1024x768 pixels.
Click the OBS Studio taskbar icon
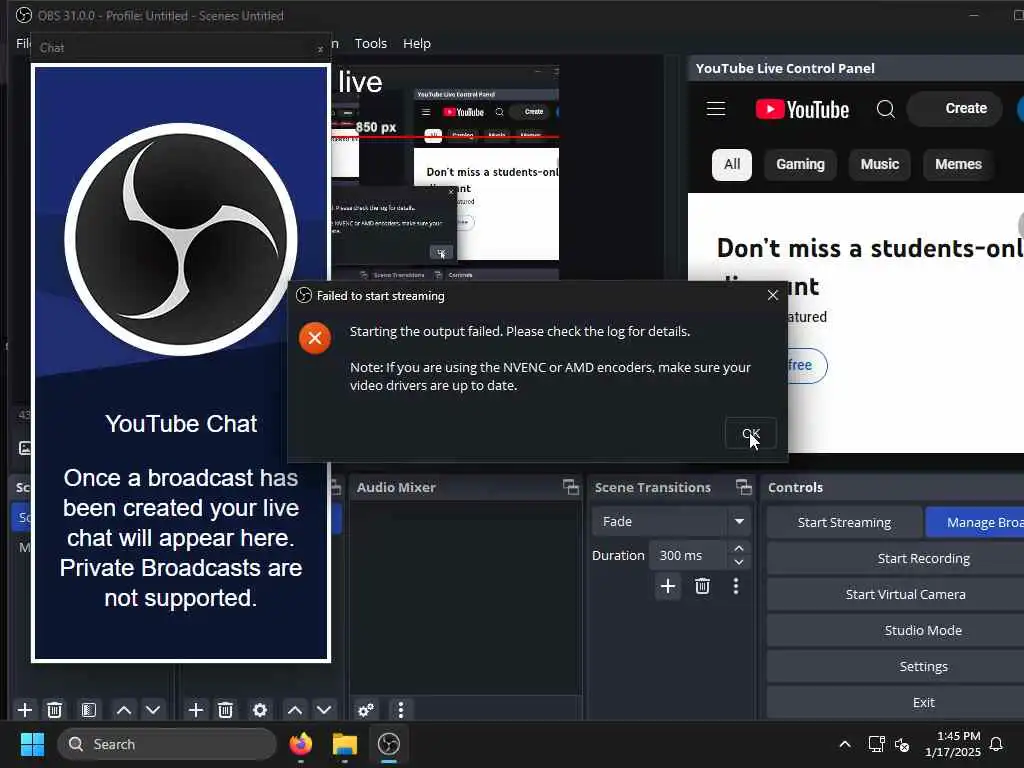point(389,744)
